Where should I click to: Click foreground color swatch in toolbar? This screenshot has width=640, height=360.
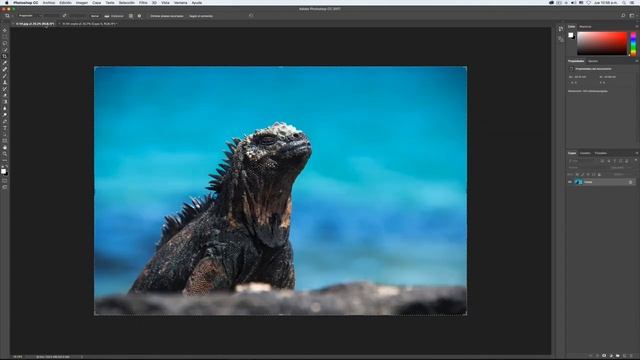[3, 170]
